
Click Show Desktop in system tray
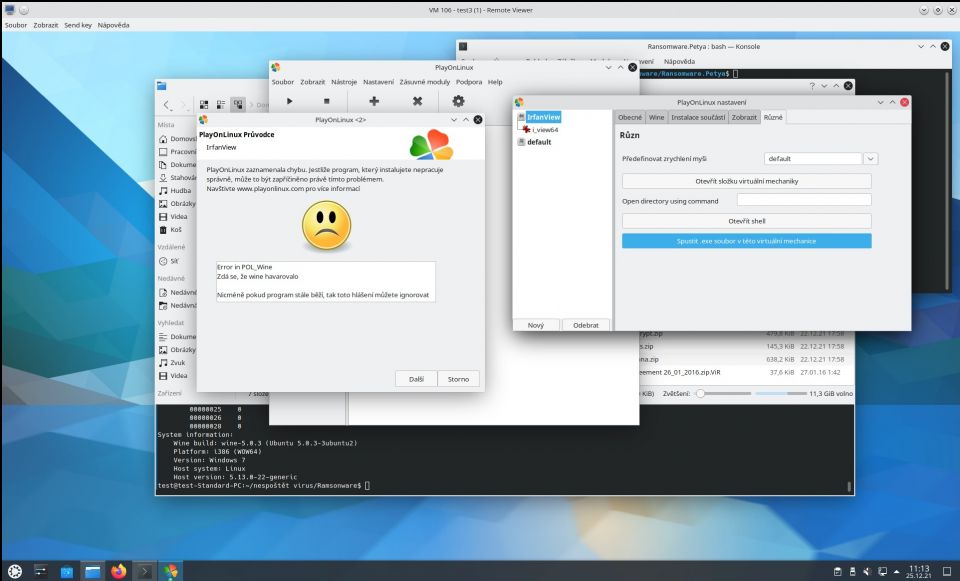(946, 572)
